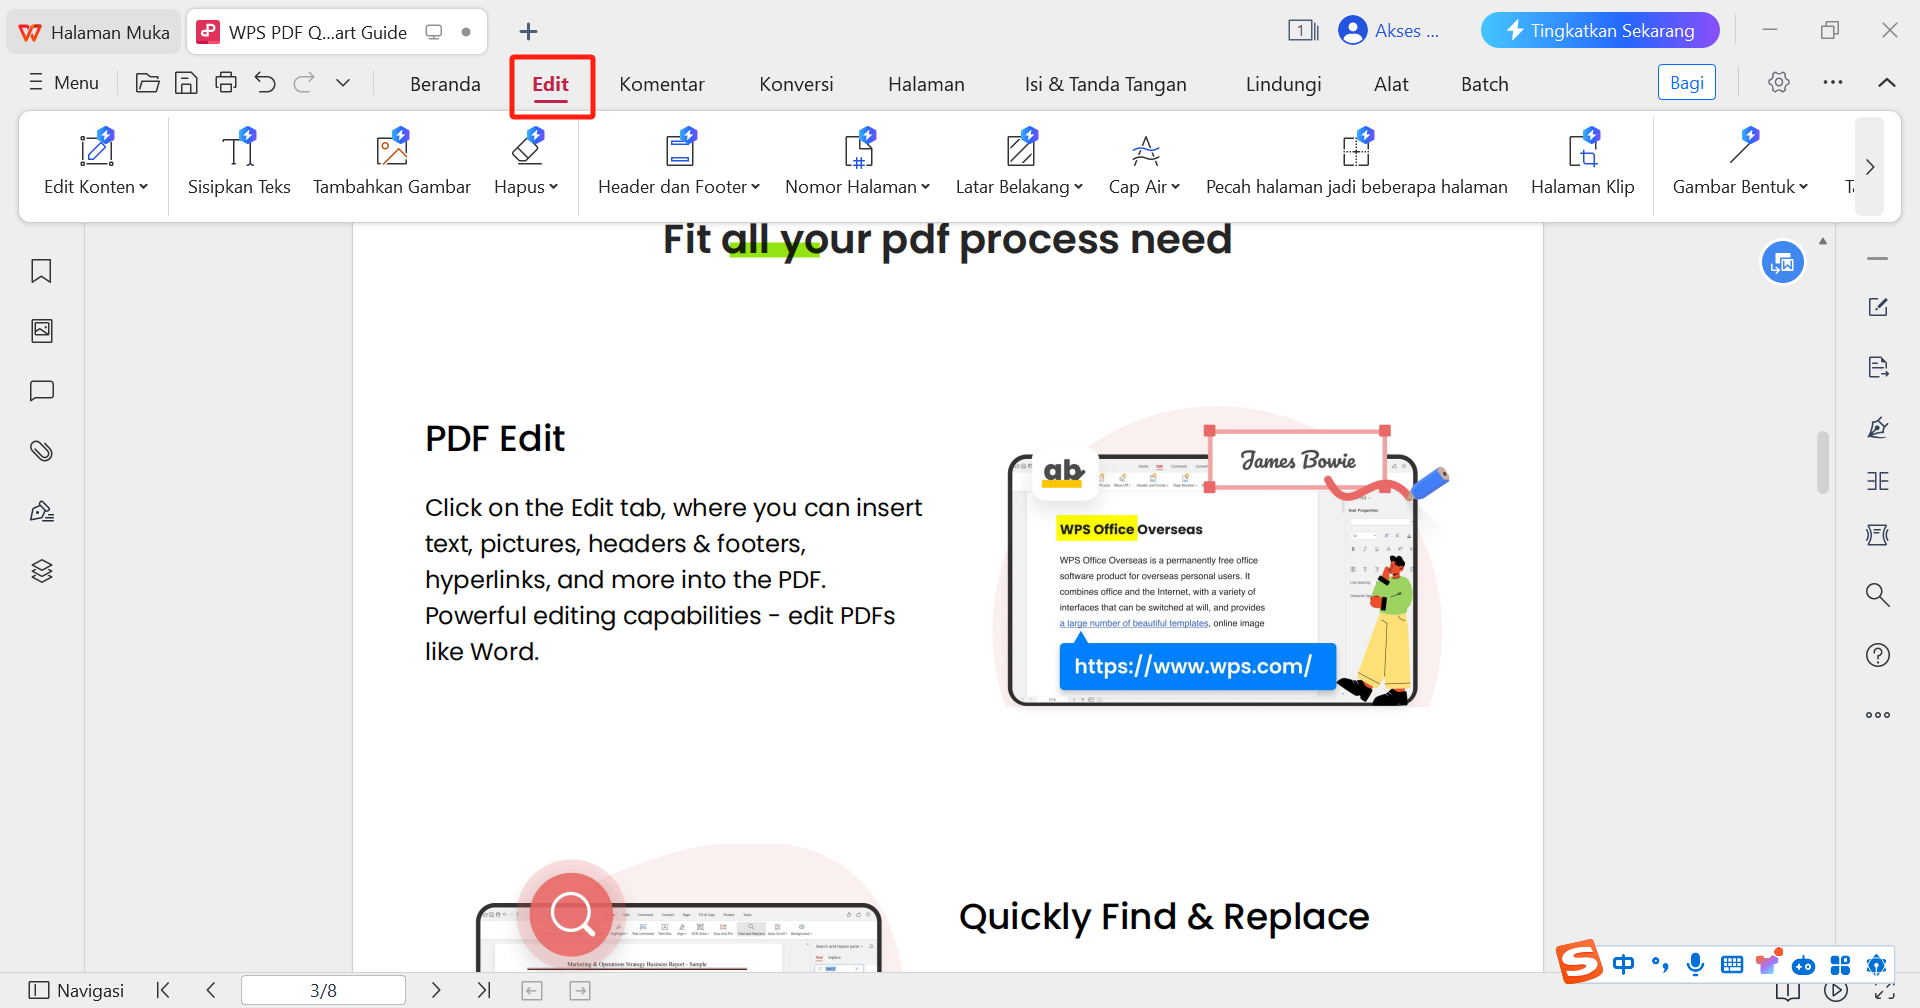This screenshot has width=1920, height=1008.
Task: Open search from the right sidebar
Action: (x=1878, y=594)
